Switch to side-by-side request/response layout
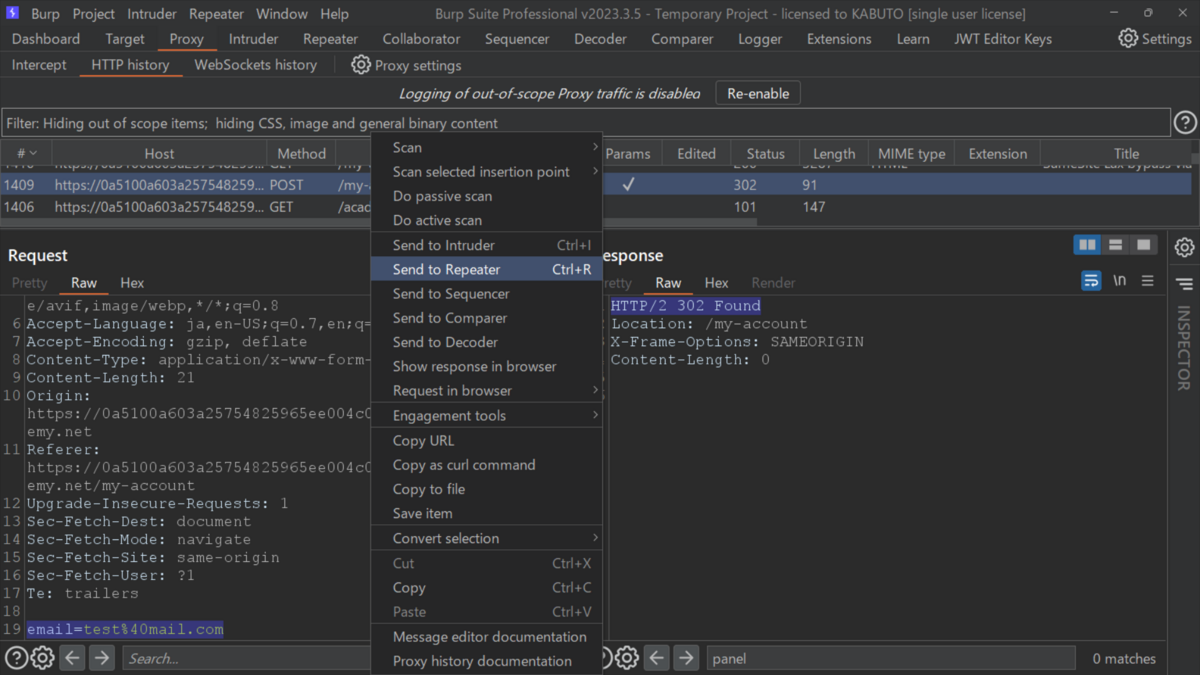The image size is (1200, 675). [1087, 245]
